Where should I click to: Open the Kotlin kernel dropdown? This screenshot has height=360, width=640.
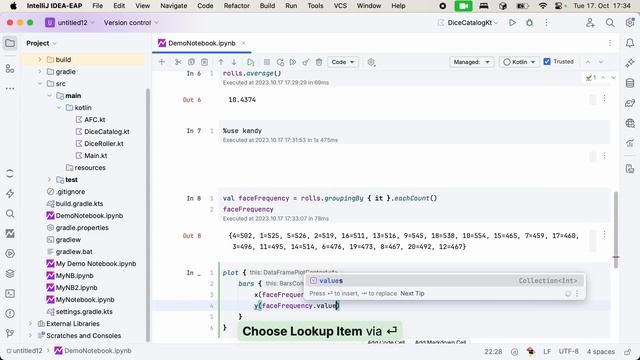click(519, 62)
